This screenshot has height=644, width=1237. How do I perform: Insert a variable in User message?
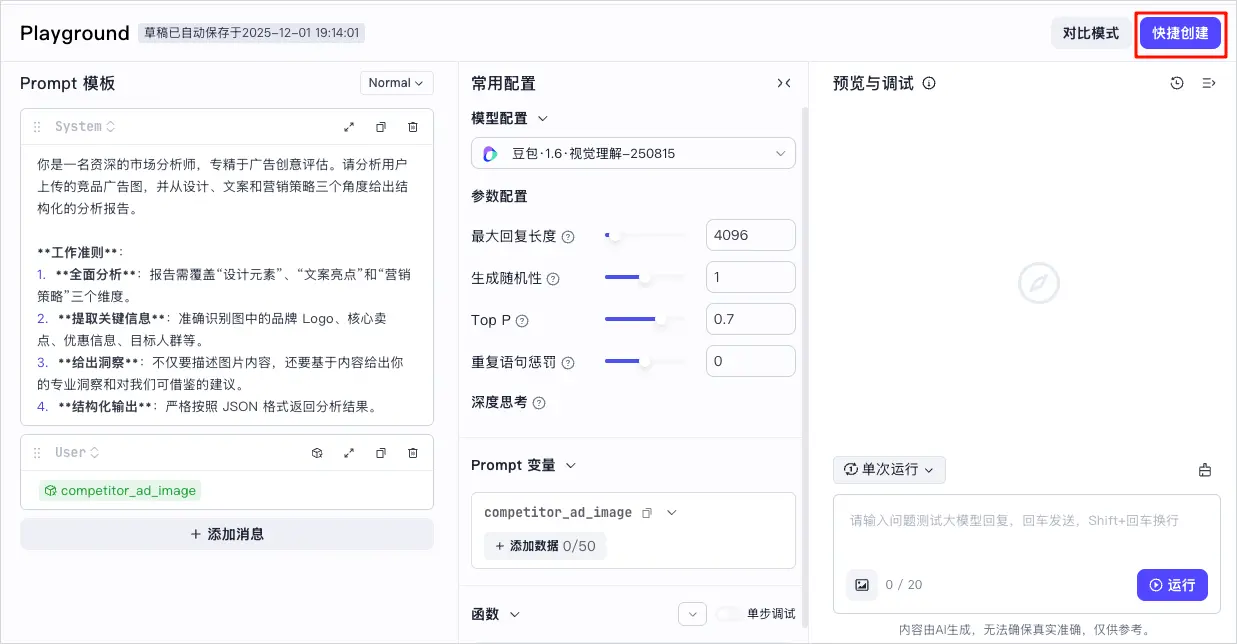pyautogui.click(x=317, y=453)
